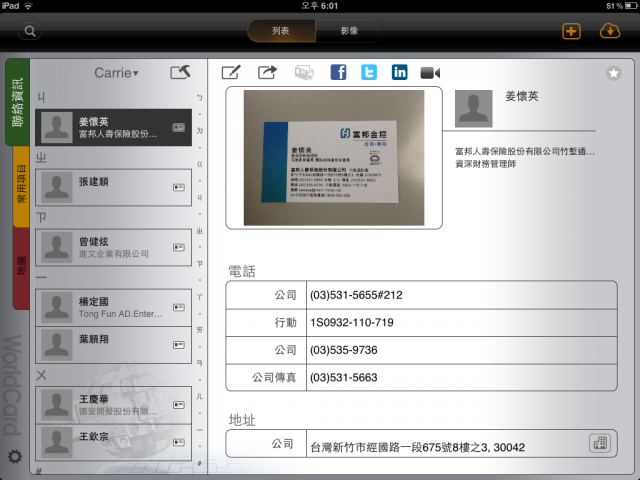This screenshot has width=640, height=480.
Task: Call company number (03)531-5655#212
Action: click(x=421, y=295)
